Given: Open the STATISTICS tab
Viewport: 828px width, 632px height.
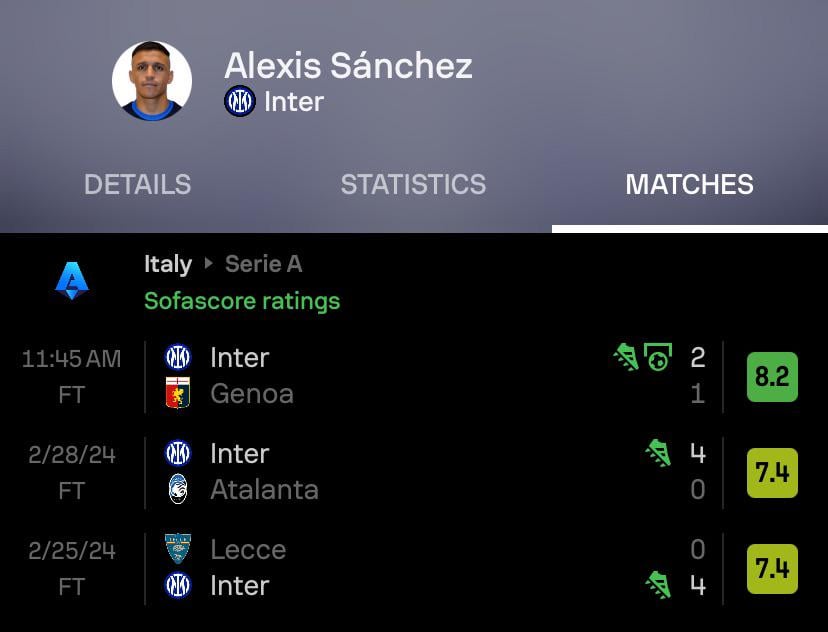Looking at the screenshot, I should 413,185.
